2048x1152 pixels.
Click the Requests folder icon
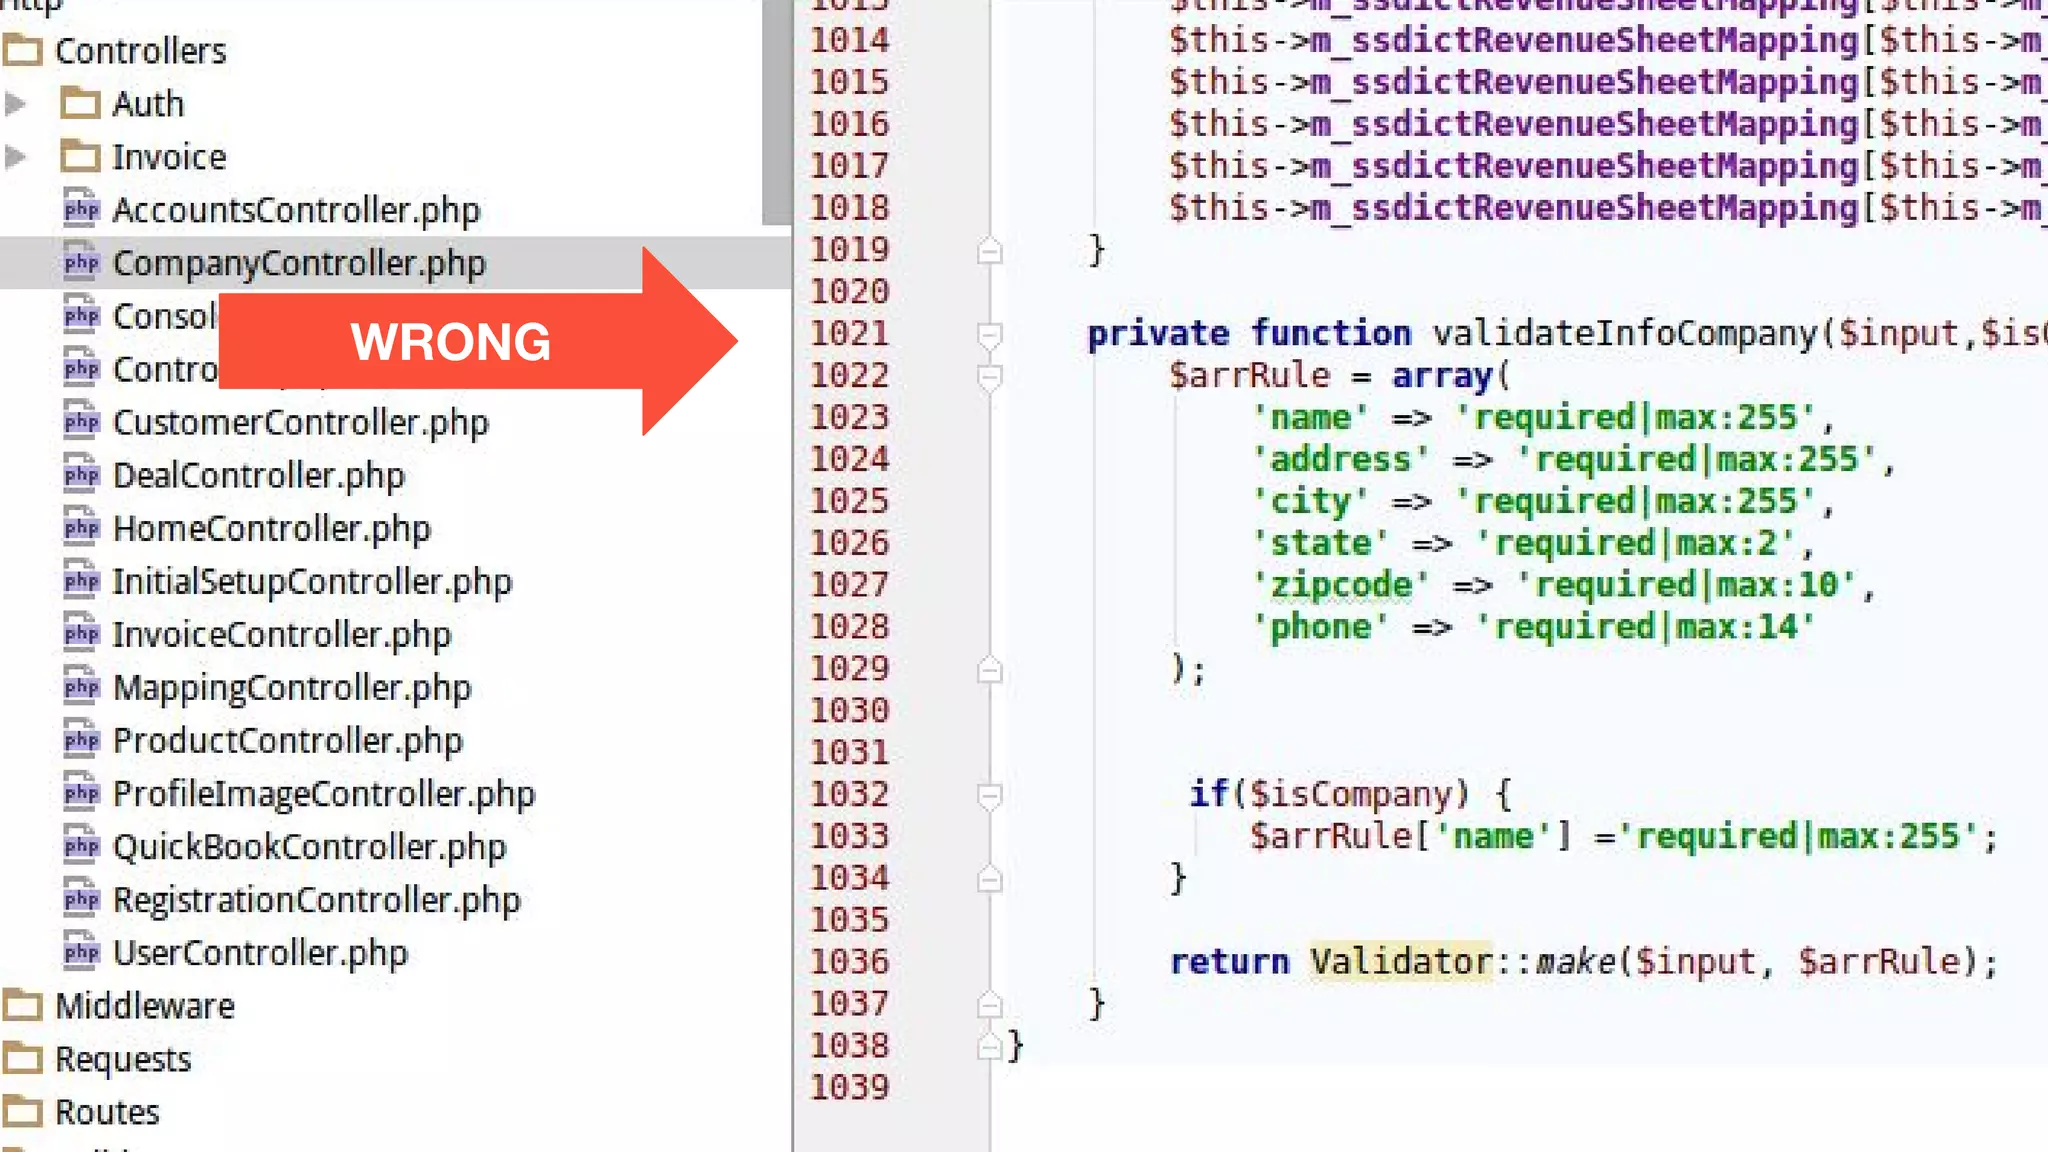point(23,1058)
